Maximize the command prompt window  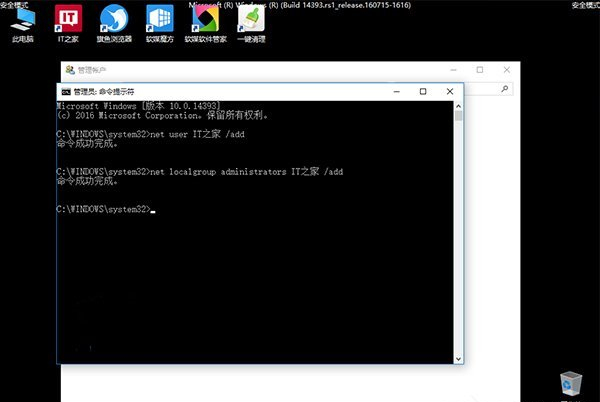(x=423, y=91)
